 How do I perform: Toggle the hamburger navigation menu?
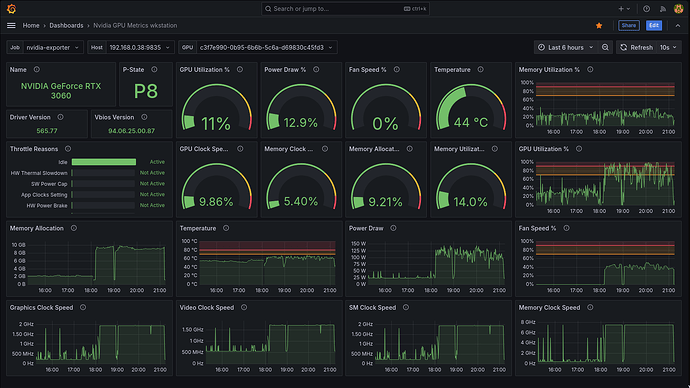11,26
